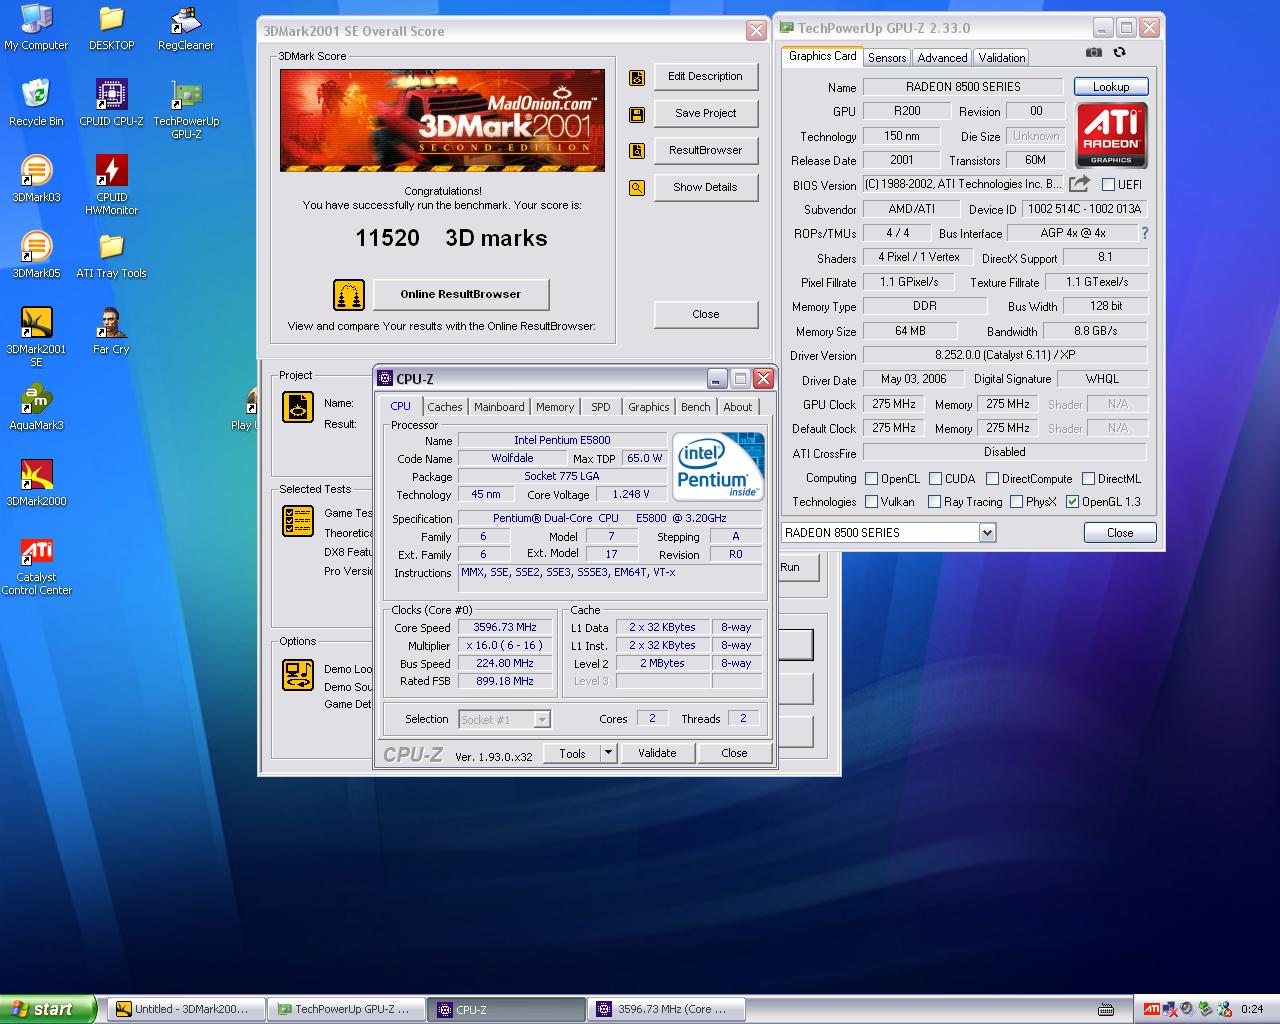The width and height of the screenshot is (1280, 1024).
Task: Click the Online ResultBrowser people icon
Action: click(x=349, y=295)
